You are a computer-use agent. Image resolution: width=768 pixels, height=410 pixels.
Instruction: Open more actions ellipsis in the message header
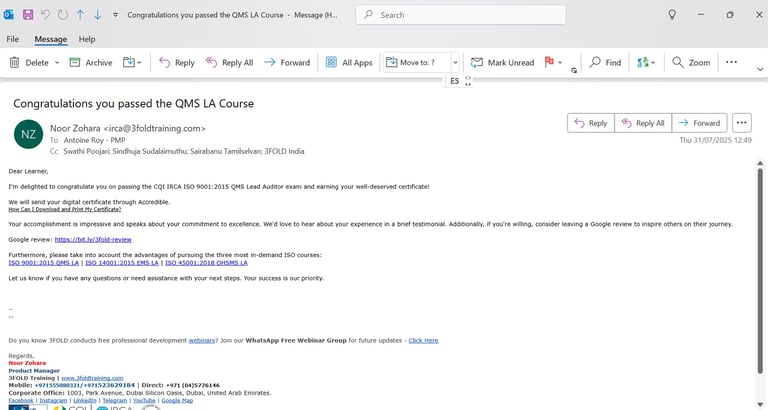coord(742,123)
